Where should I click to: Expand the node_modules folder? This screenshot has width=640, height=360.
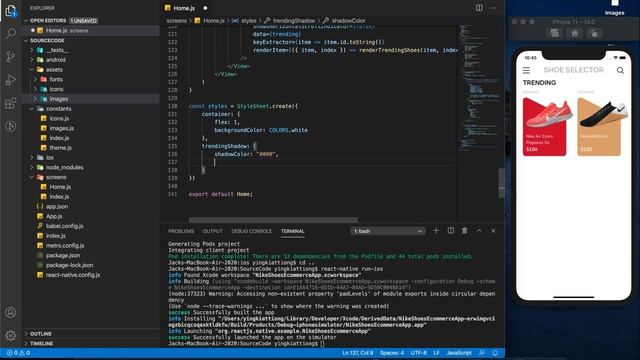32,167
